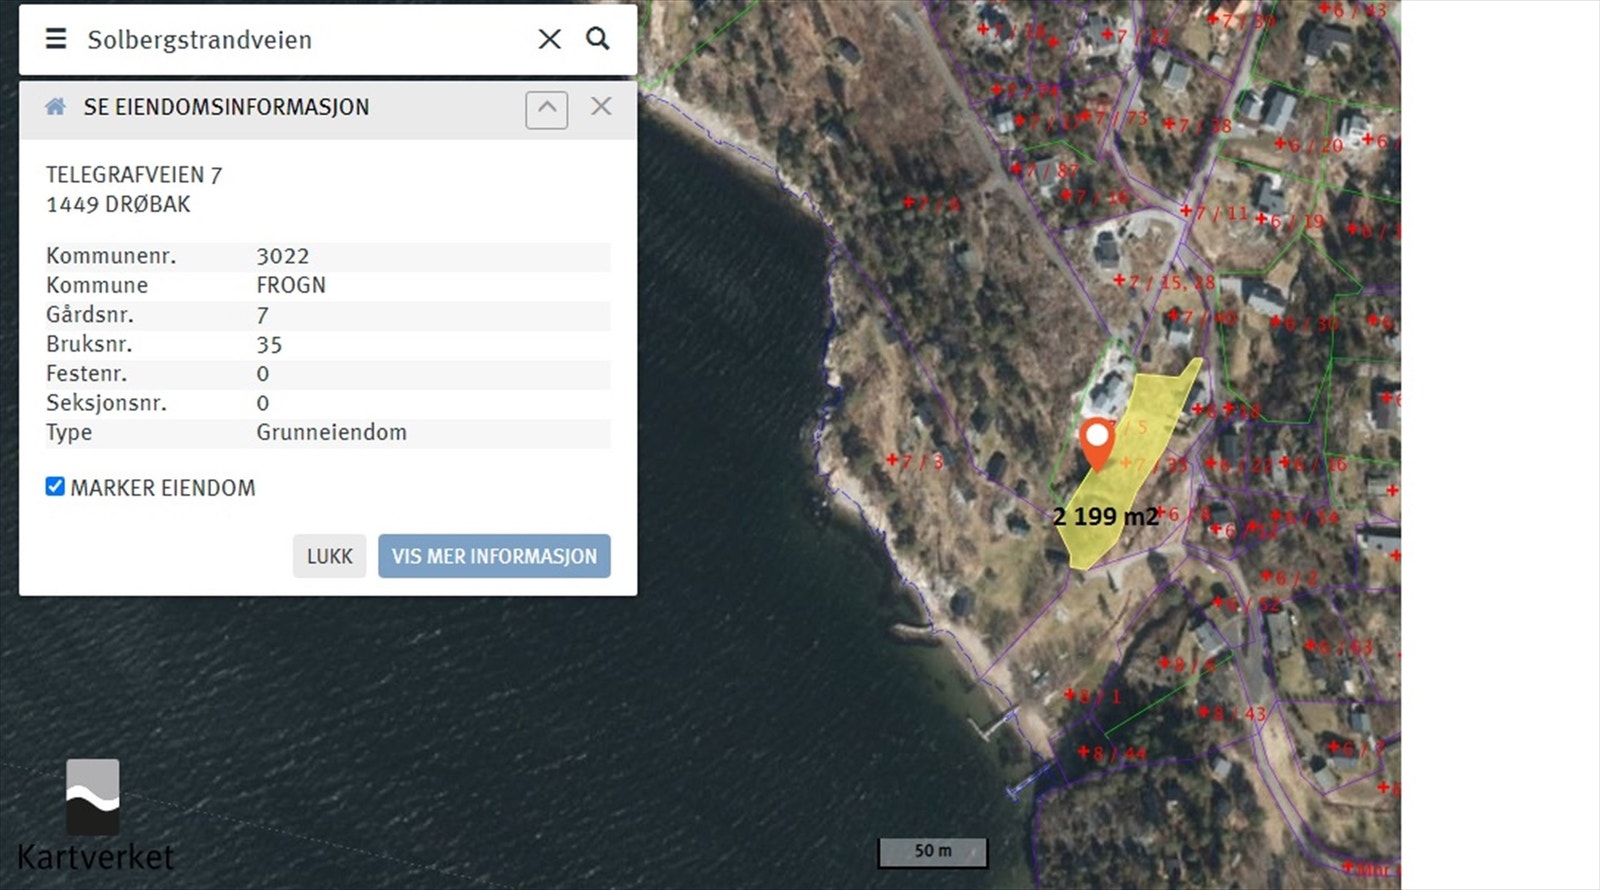Select the Gårdsnr. value 7
This screenshot has height=890, width=1600.
pyautogui.click(x=263, y=315)
